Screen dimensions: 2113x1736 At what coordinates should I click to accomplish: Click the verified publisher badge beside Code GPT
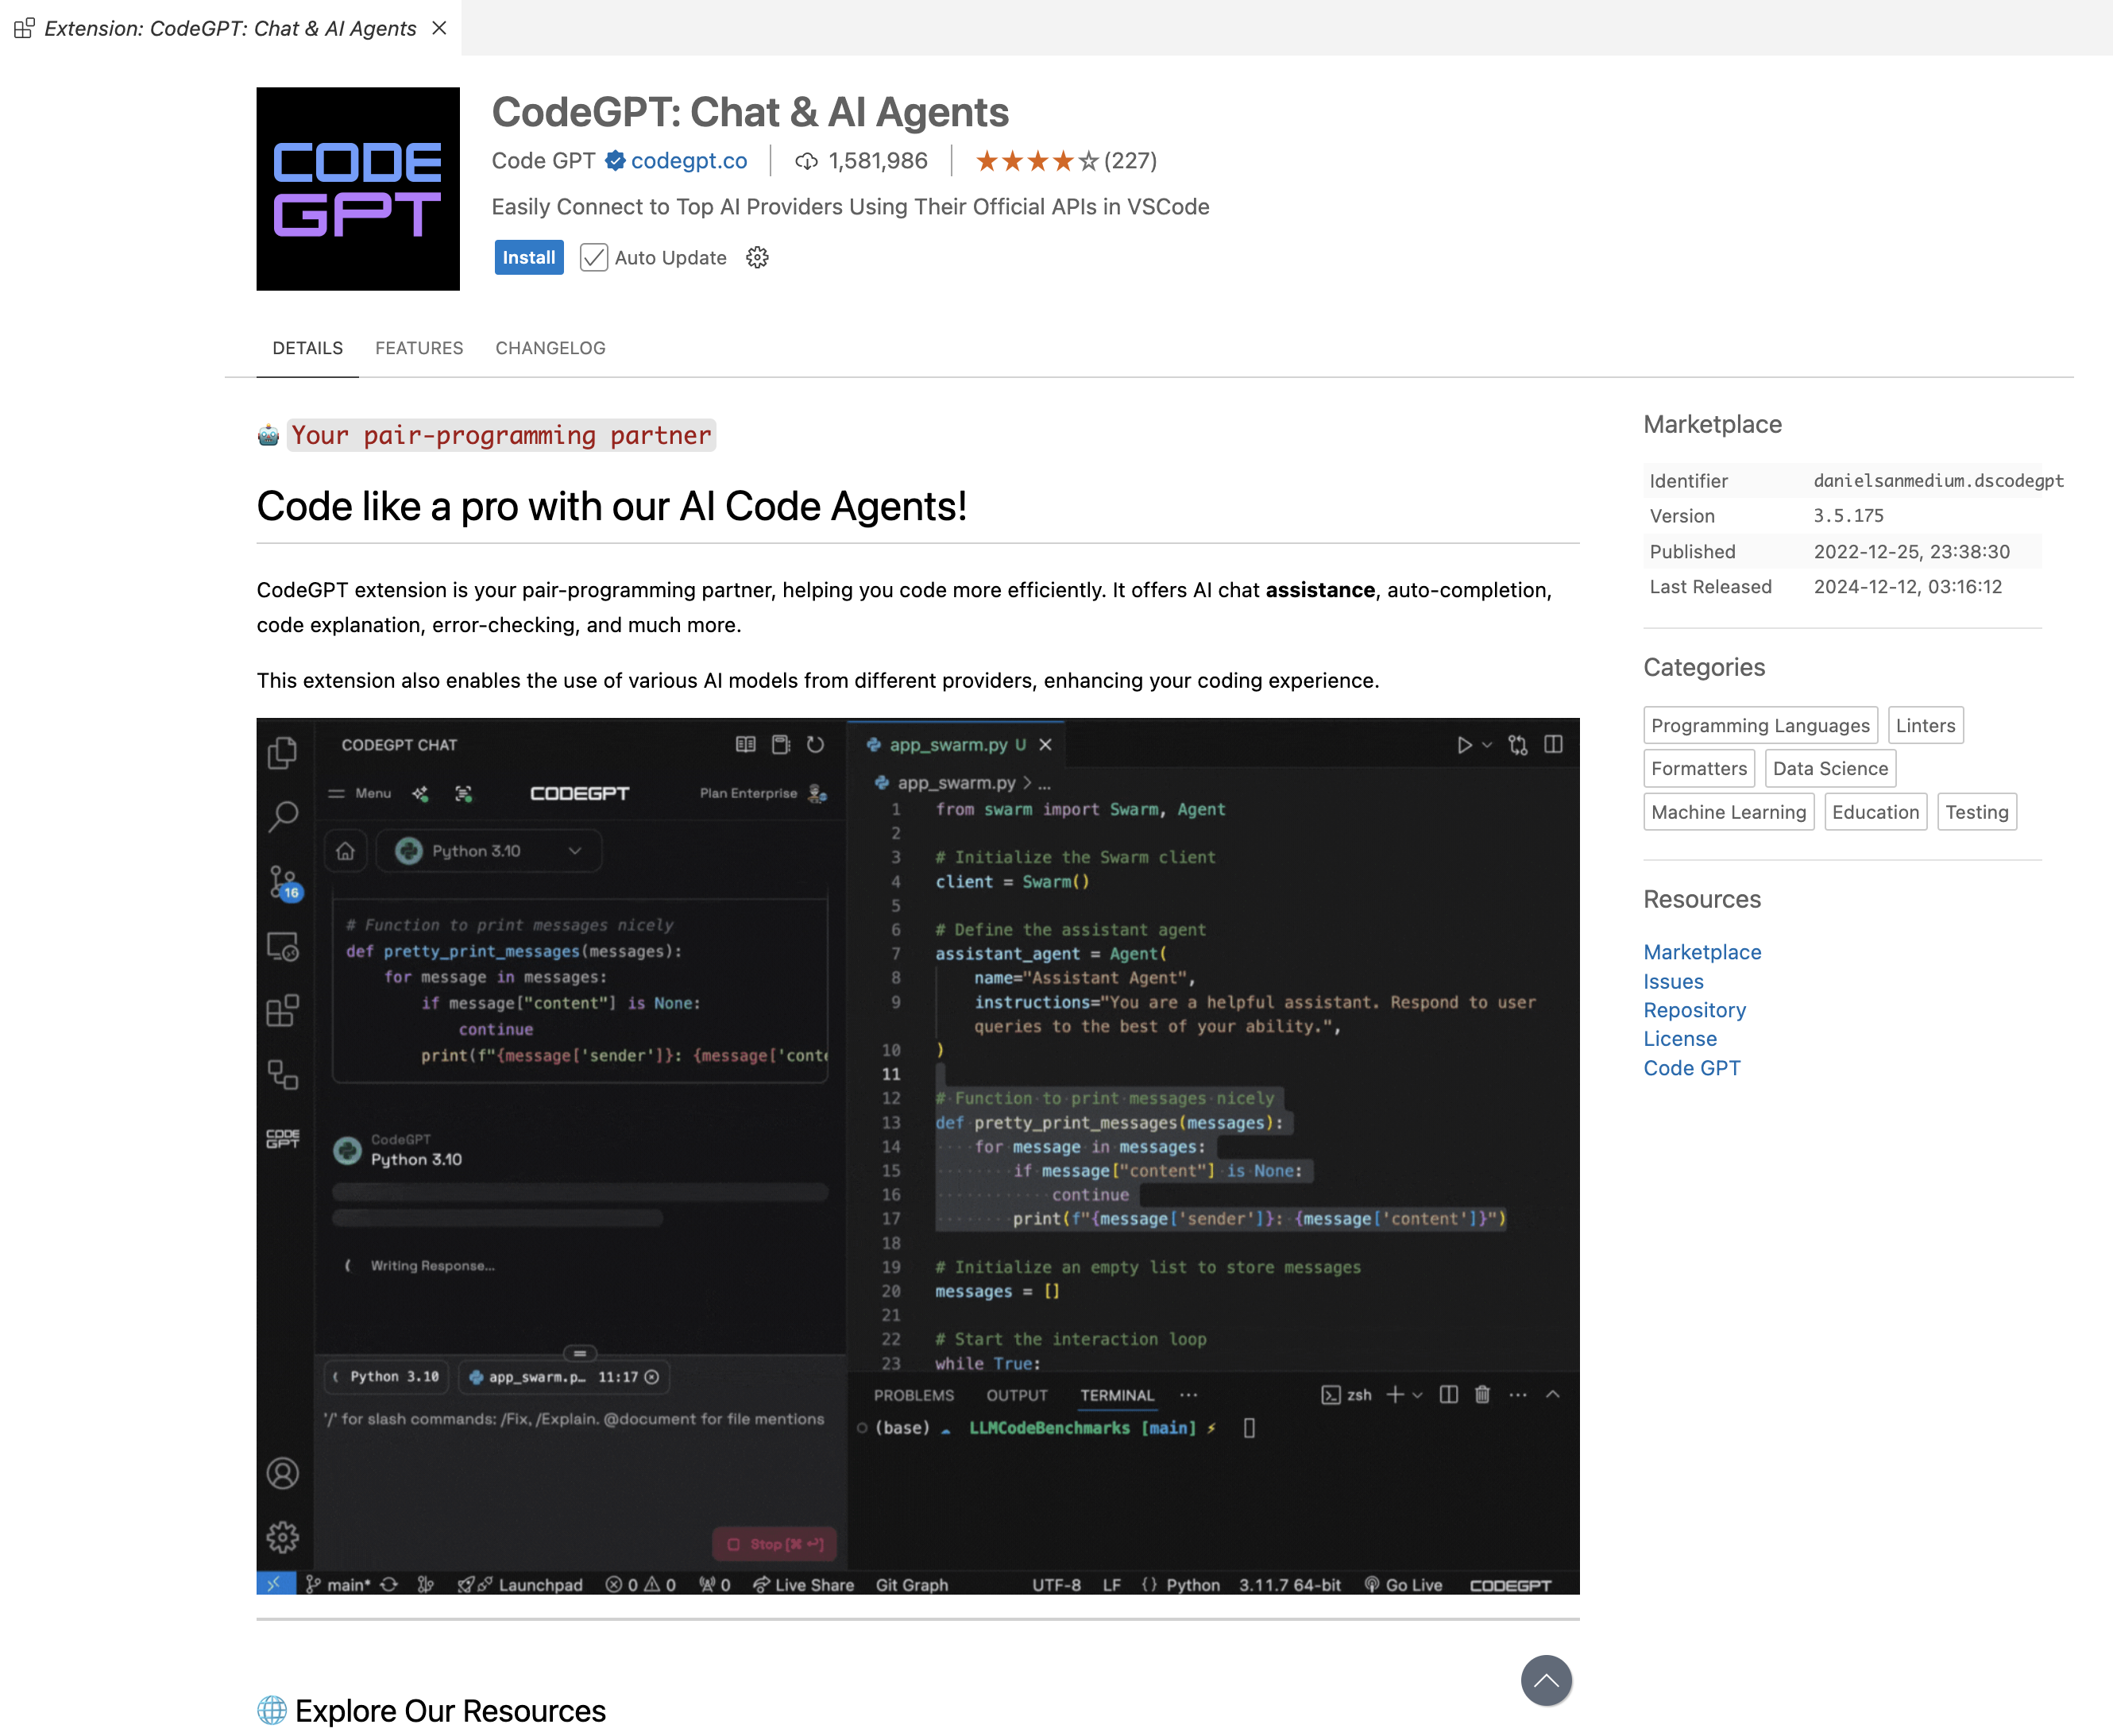coord(615,160)
